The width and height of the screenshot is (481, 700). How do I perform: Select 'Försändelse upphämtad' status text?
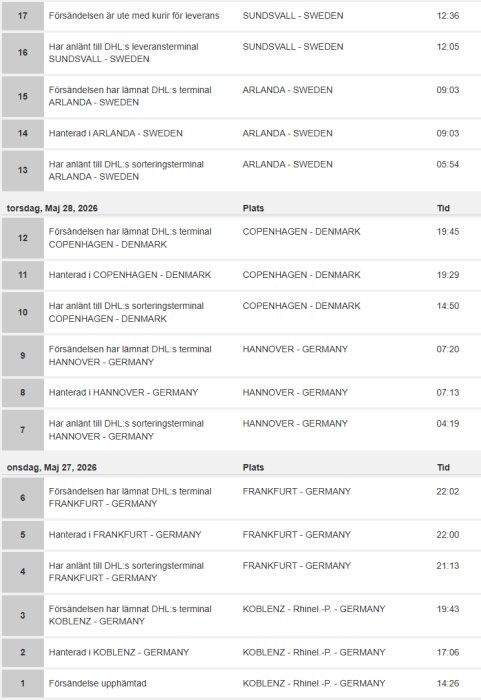pos(97,683)
